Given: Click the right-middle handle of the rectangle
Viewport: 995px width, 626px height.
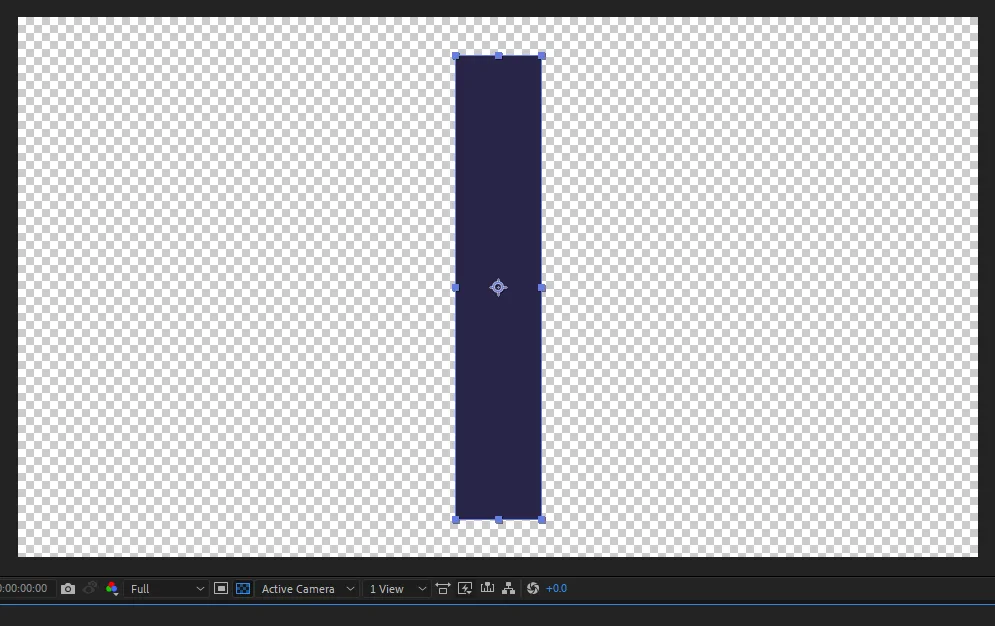Looking at the screenshot, I should [x=542, y=288].
